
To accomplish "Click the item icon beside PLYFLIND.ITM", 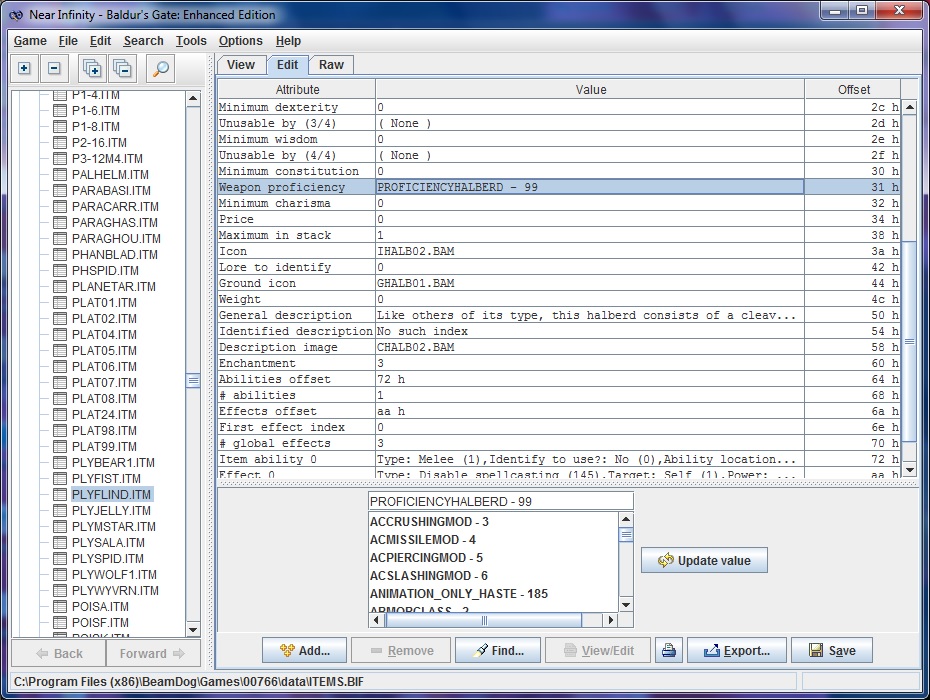I will point(59,494).
